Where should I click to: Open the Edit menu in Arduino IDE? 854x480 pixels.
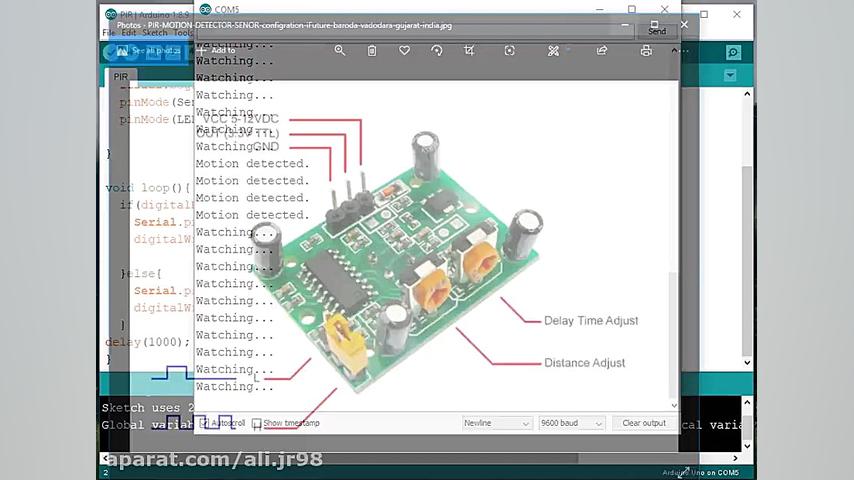coord(129,33)
